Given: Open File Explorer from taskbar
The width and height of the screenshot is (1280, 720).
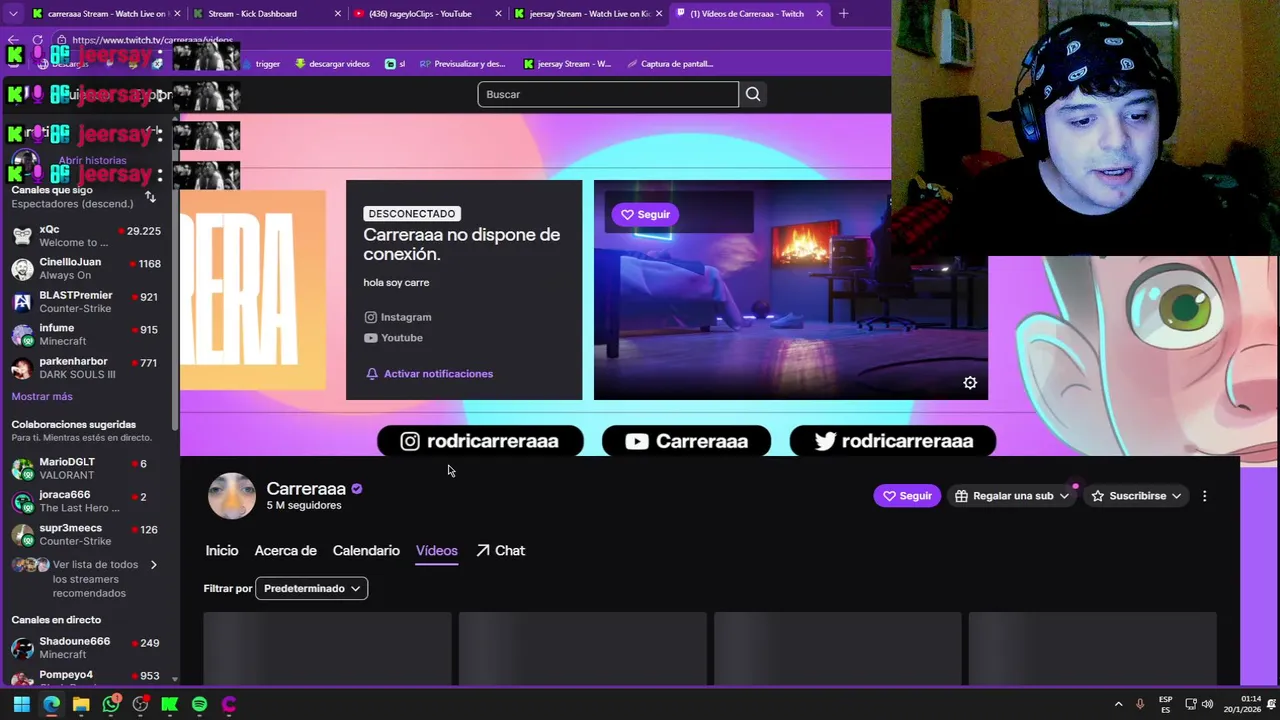Looking at the screenshot, I should tap(81, 704).
